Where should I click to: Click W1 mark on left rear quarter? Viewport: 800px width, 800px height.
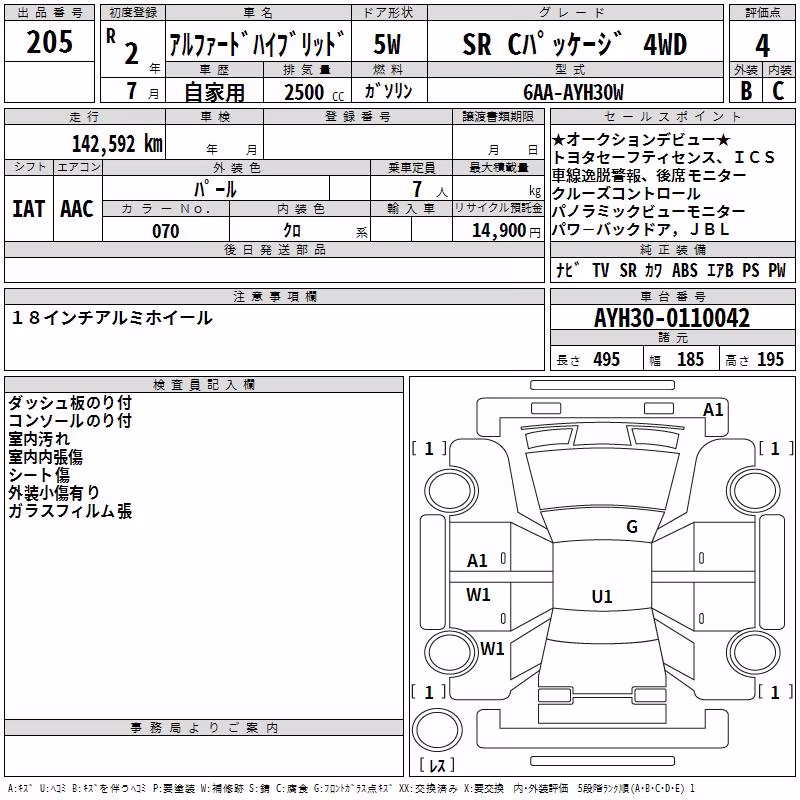[x=492, y=649]
